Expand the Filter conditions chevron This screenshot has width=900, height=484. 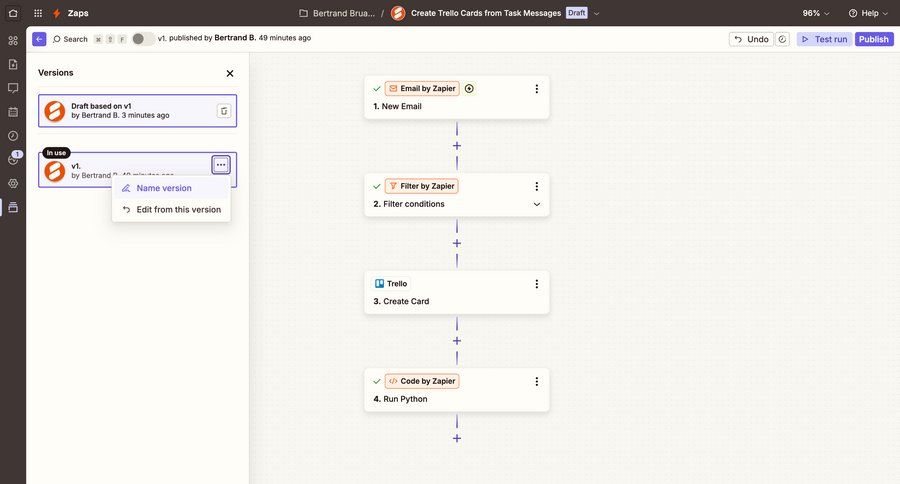tap(537, 204)
